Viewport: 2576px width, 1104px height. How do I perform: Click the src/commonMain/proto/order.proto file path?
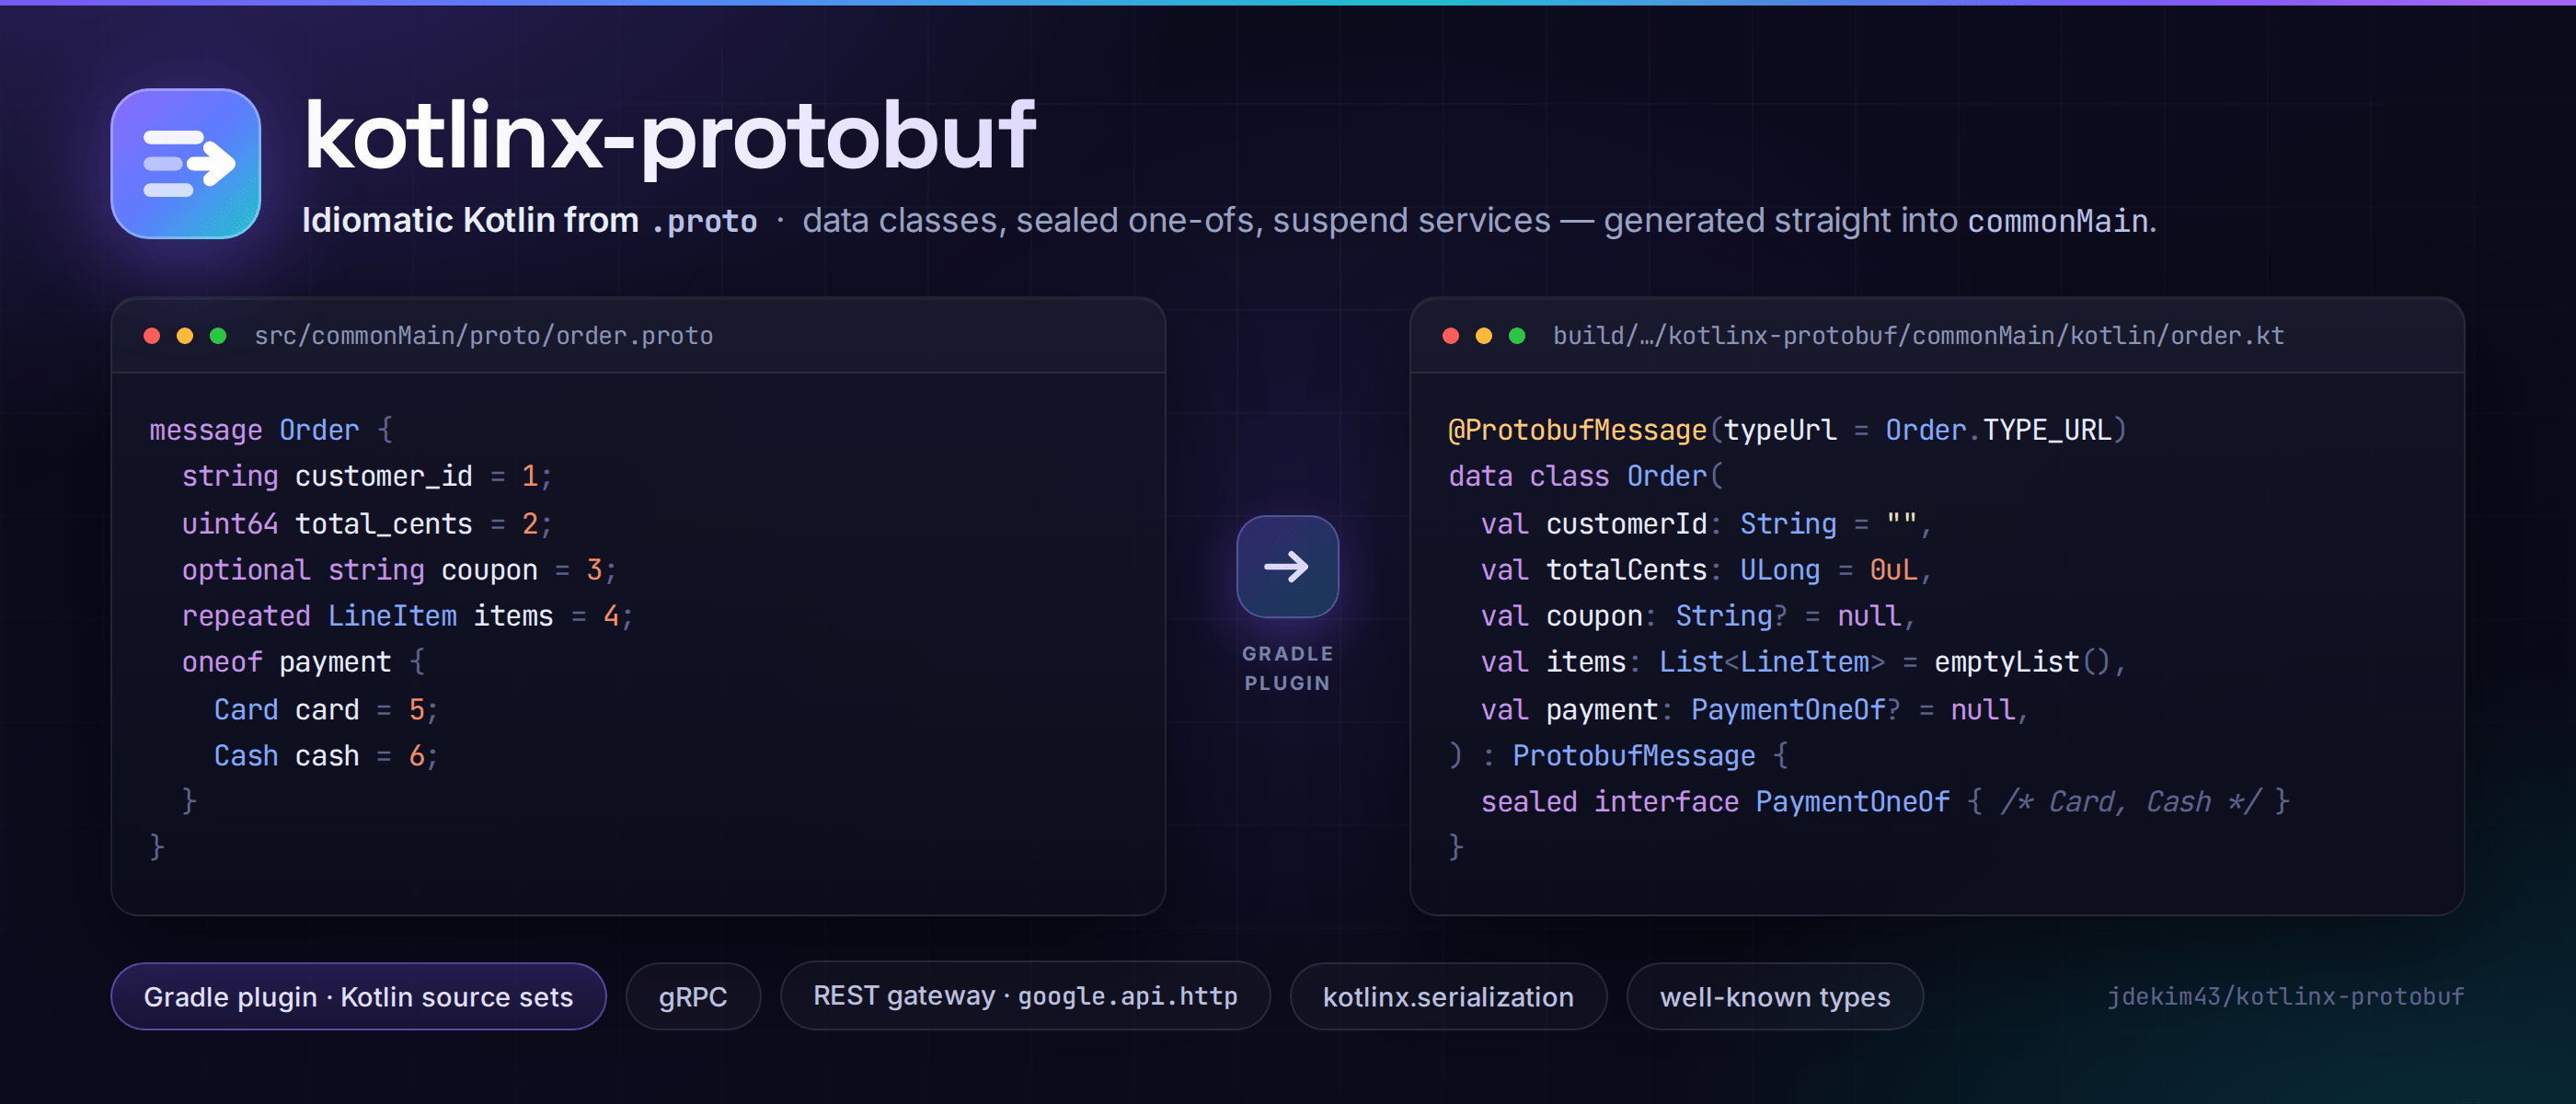coord(484,336)
